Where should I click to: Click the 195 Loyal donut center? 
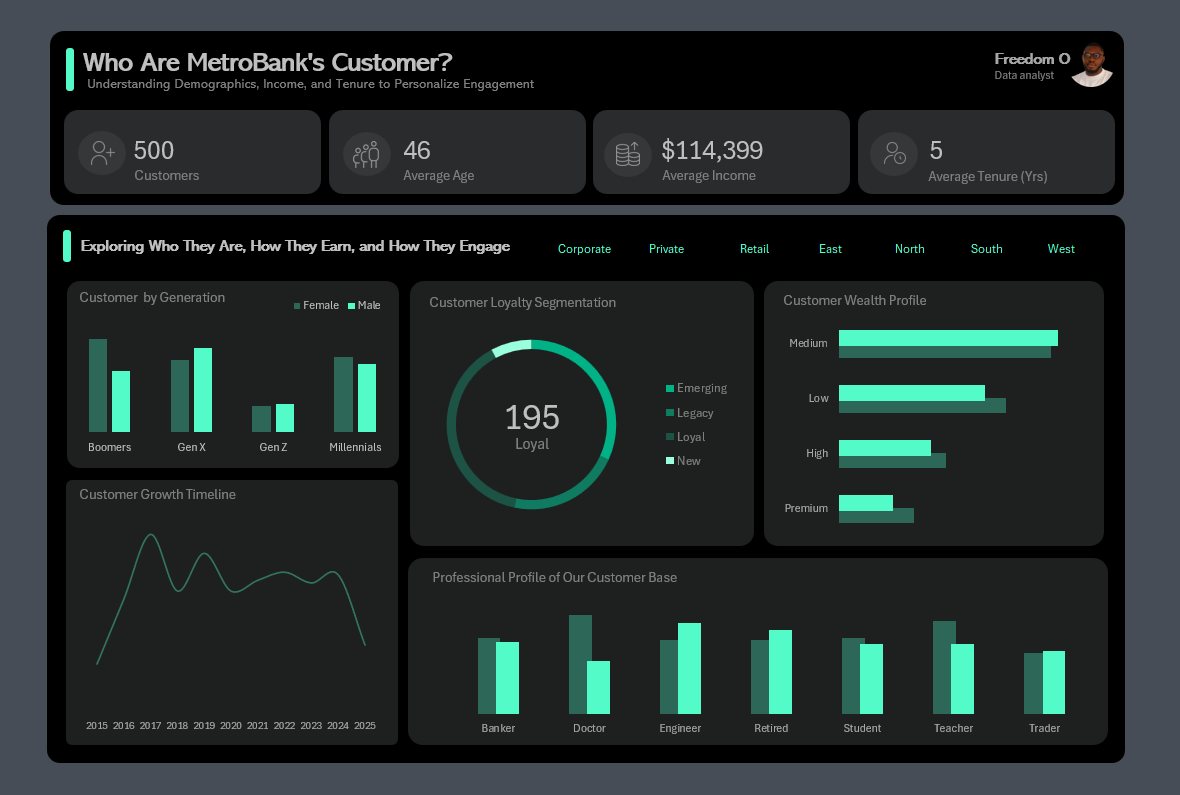pos(531,426)
